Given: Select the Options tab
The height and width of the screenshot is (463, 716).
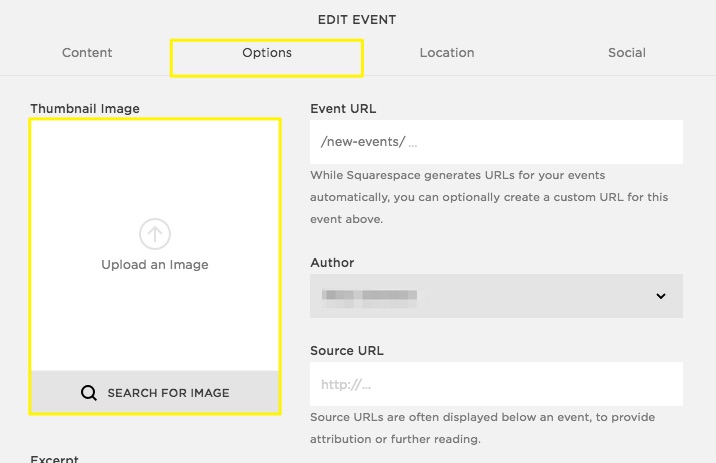Looking at the screenshot, I should (267, 53).
